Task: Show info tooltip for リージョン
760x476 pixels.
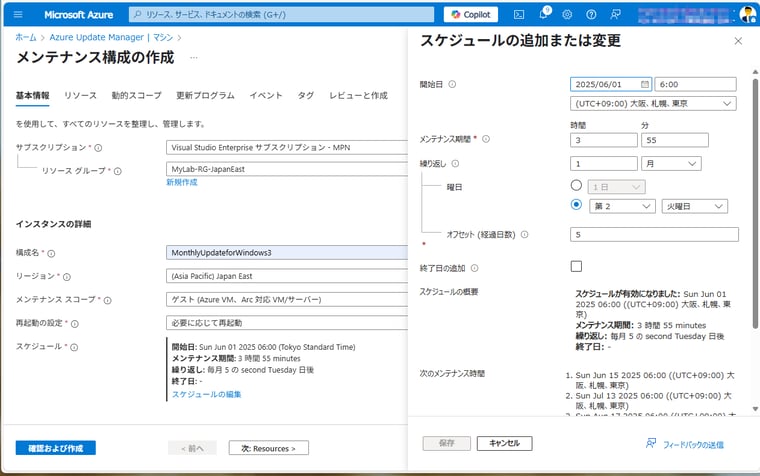Action: 67,277
